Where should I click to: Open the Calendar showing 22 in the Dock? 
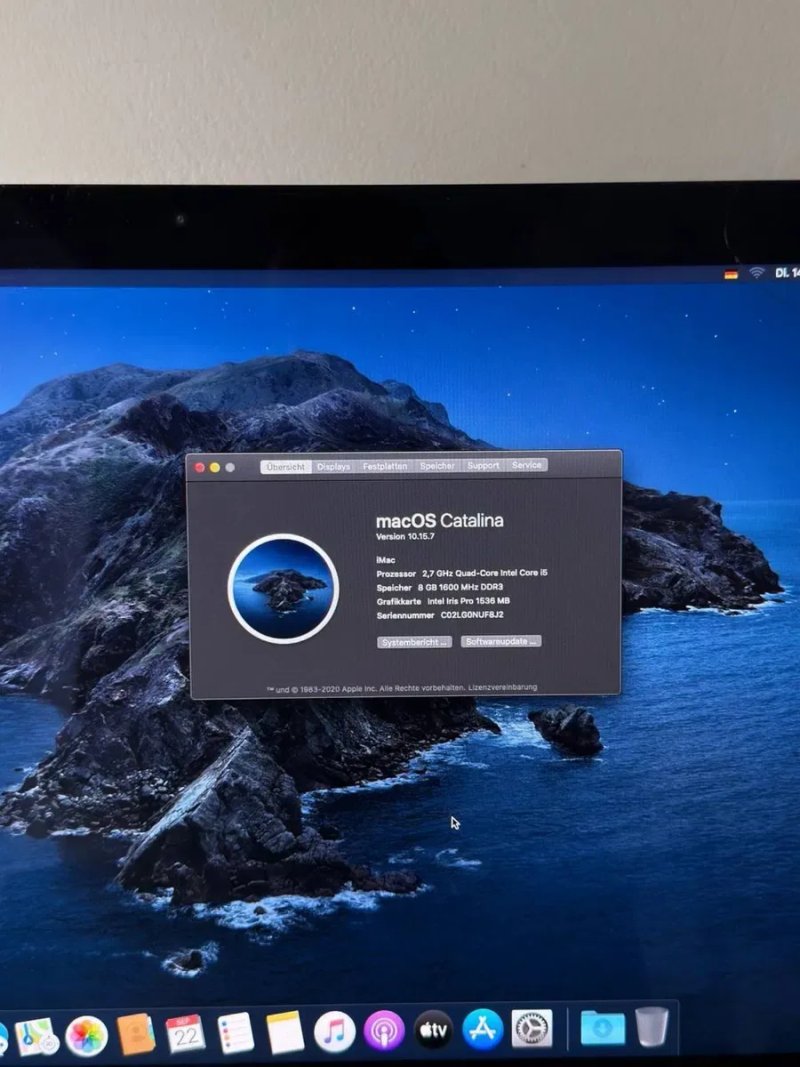tap(186, 1034)
